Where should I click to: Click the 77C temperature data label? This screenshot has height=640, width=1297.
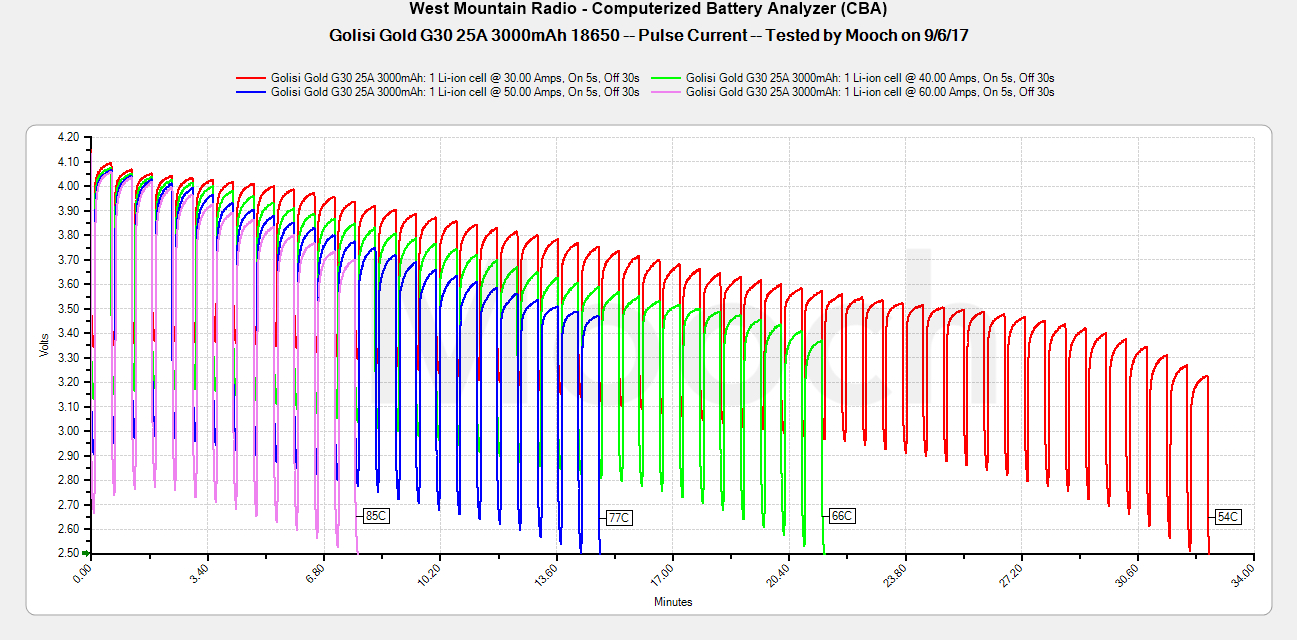tap(618, 518)
